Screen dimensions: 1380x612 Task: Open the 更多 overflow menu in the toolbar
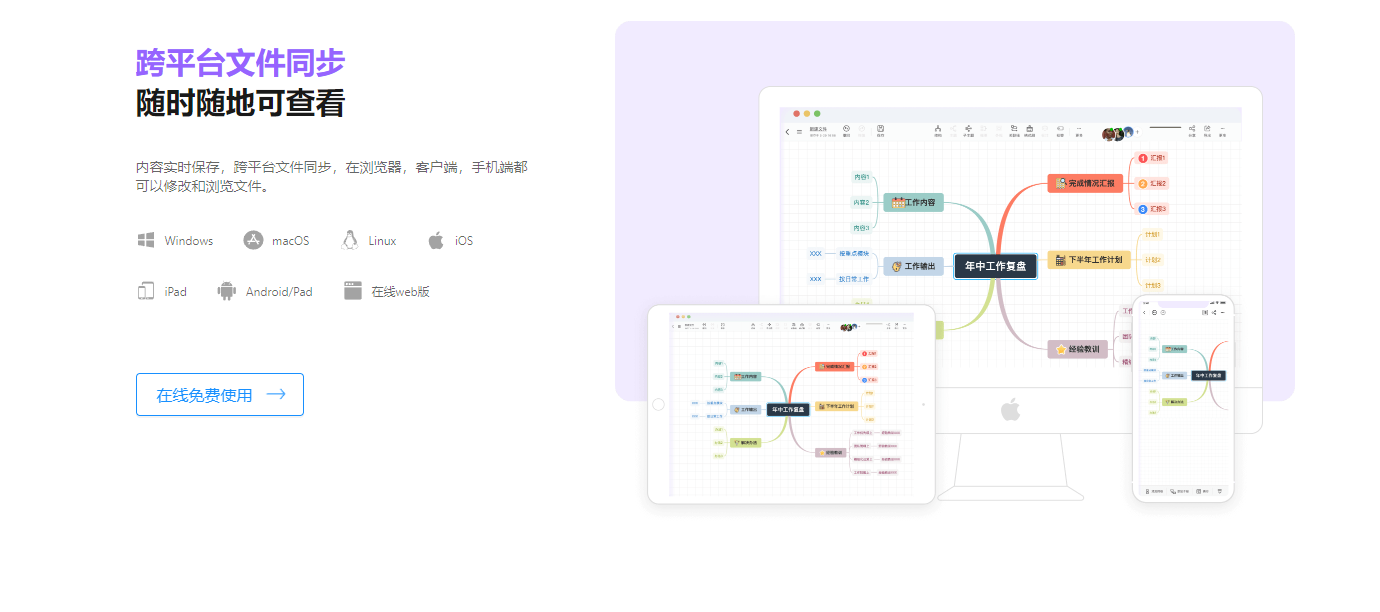click(x=1078, y=129)
